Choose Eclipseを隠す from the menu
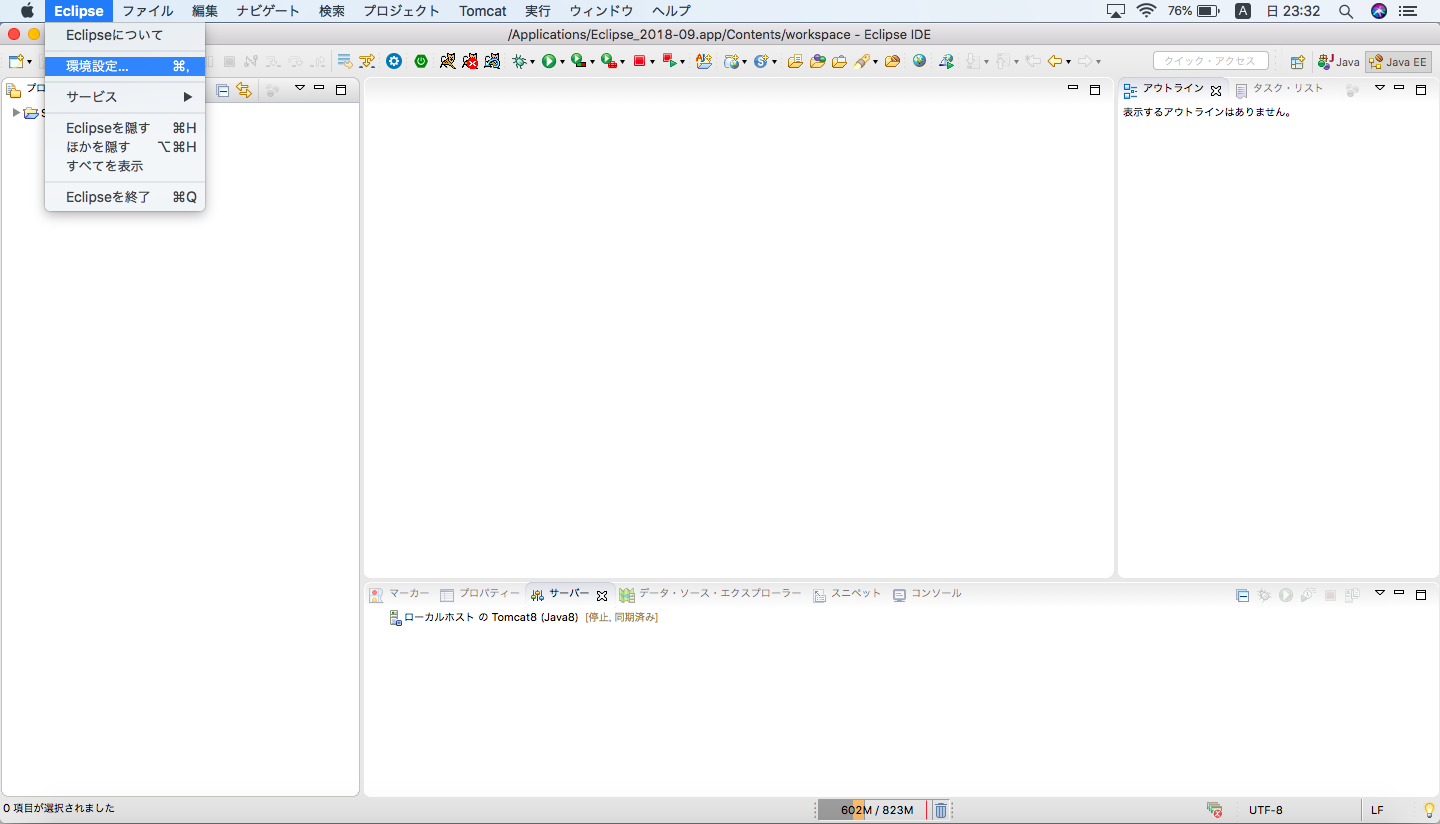Screen dimensions: 1440x824 coord(125,128)
